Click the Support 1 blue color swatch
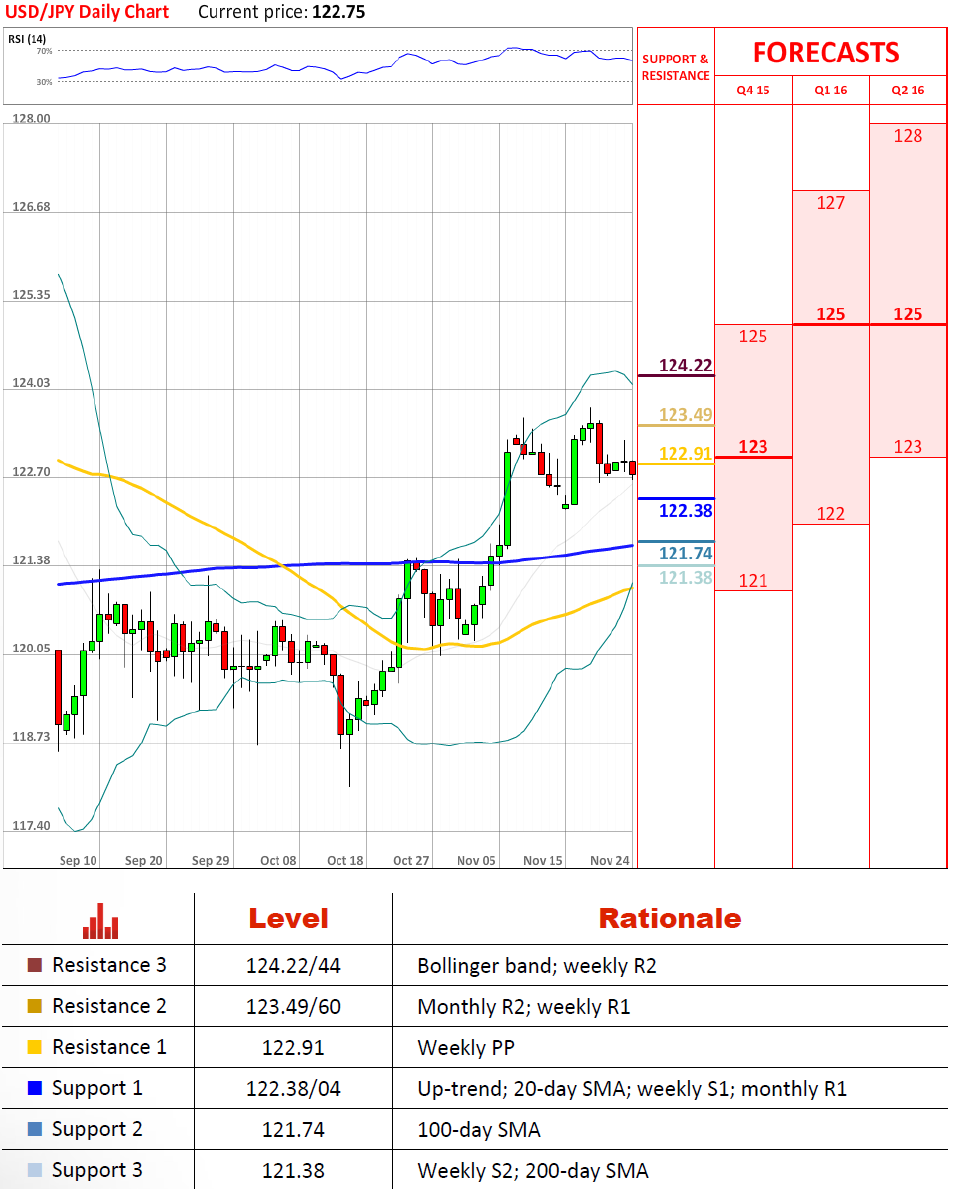Image resolution: width=954 pixels, height=1189 pixels. point(34,1088)
